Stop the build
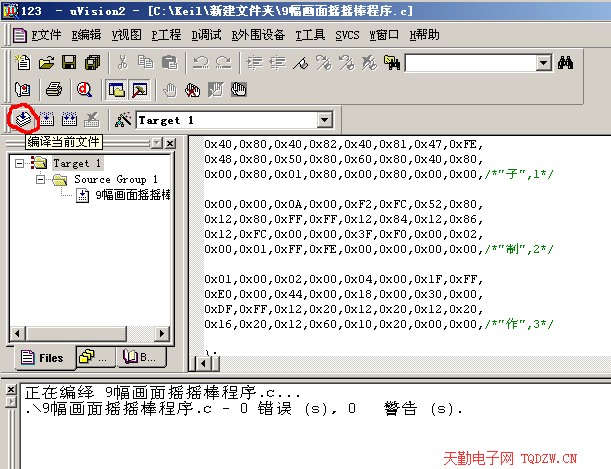This screenshot has width=611, height=469. point(92,119)
